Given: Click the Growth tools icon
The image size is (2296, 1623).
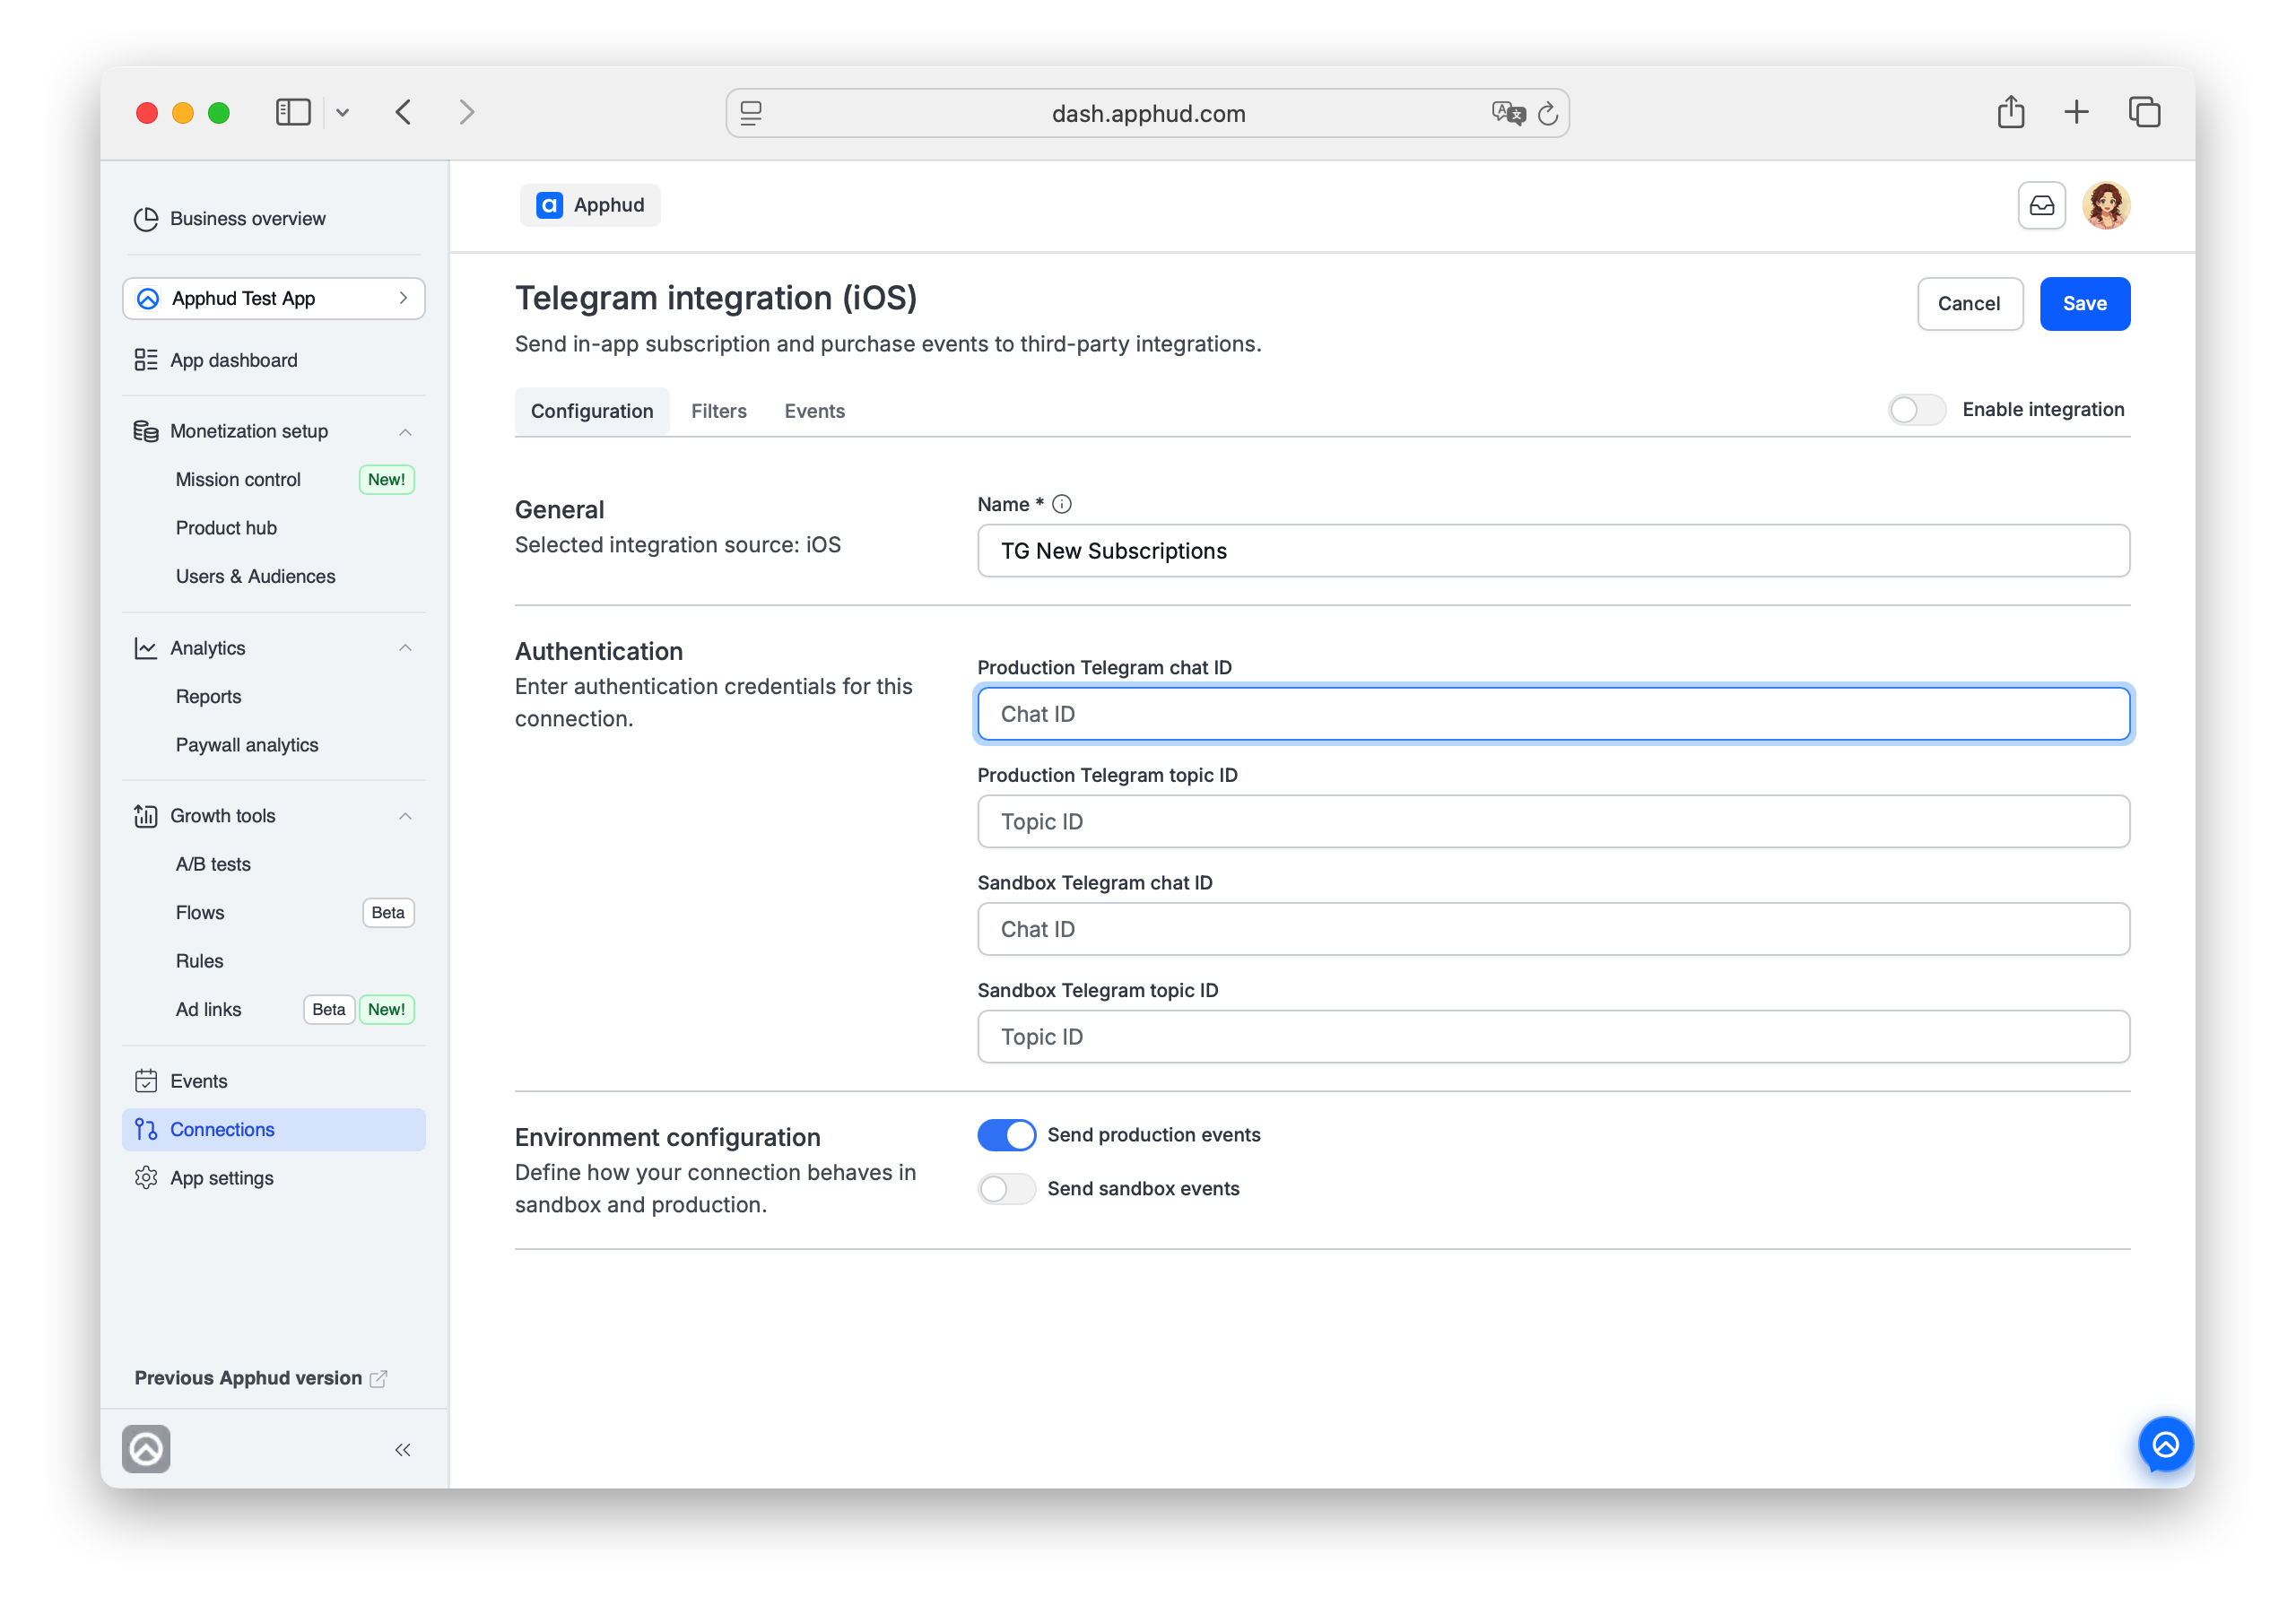Looking at the screenshot, I should coord(146,816).
